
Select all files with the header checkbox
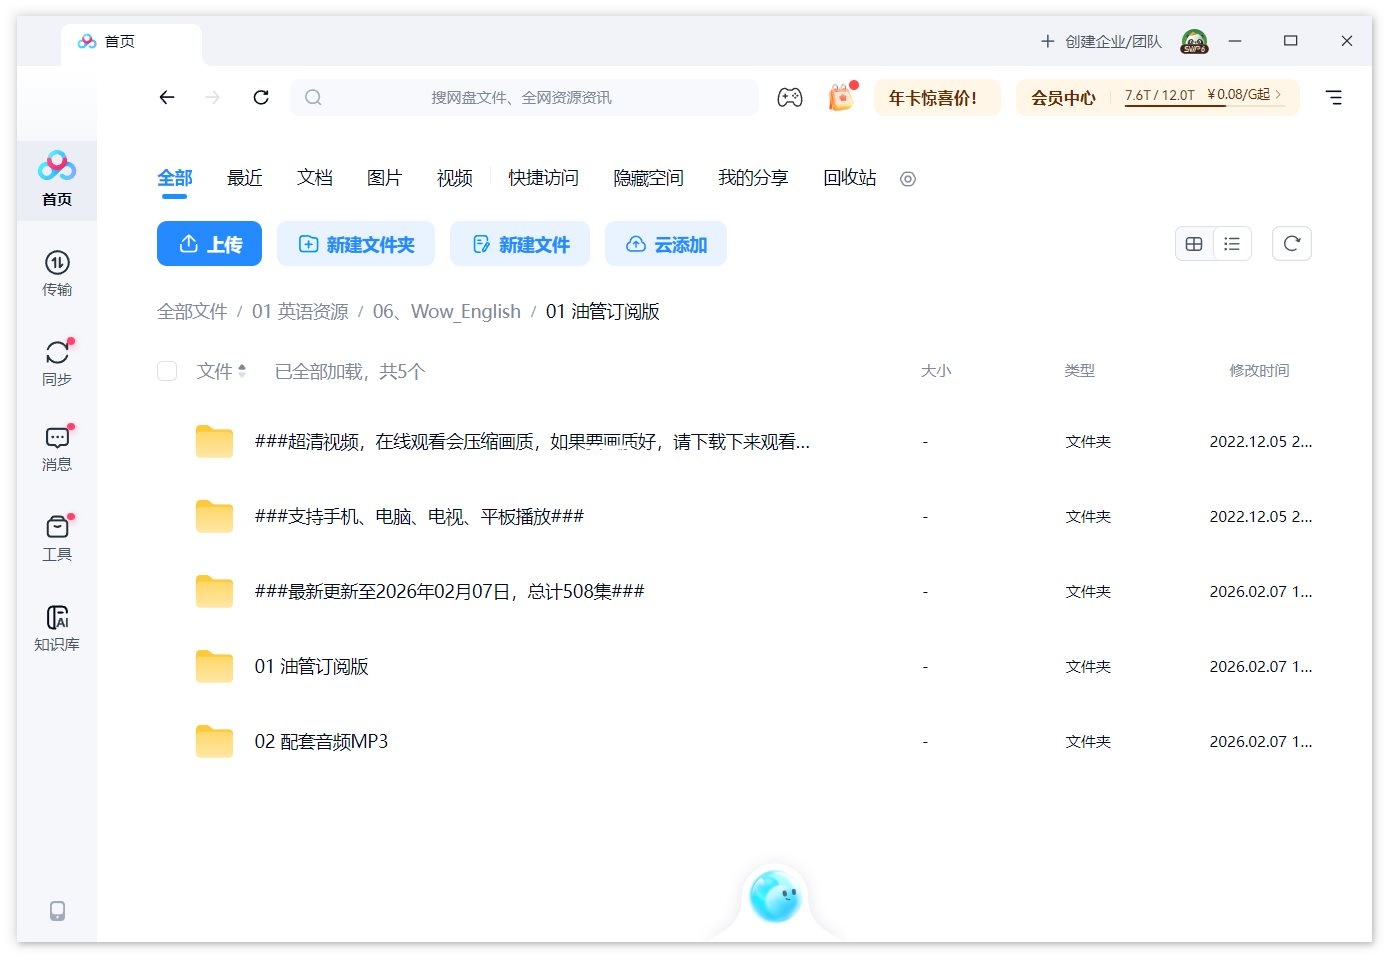coord(167,370)
